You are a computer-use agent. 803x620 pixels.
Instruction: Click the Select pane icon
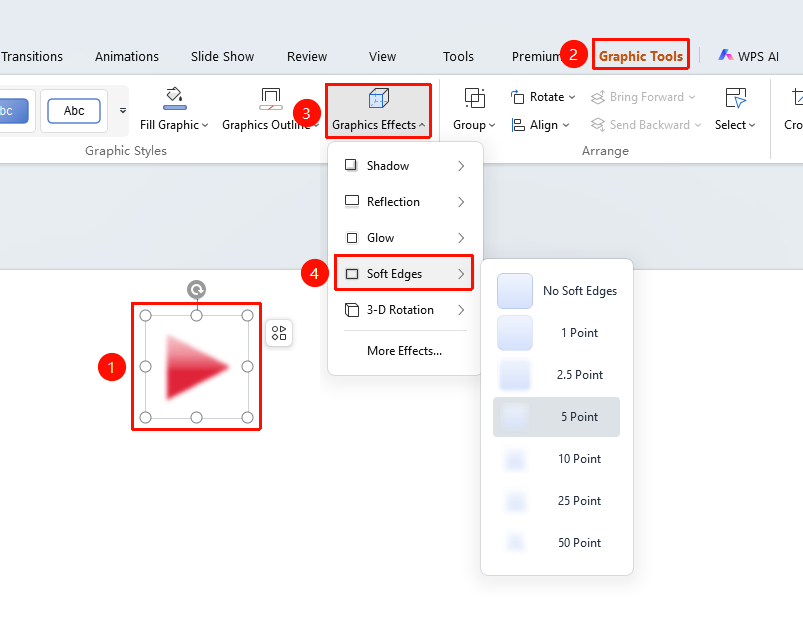(x=735, y=98)
